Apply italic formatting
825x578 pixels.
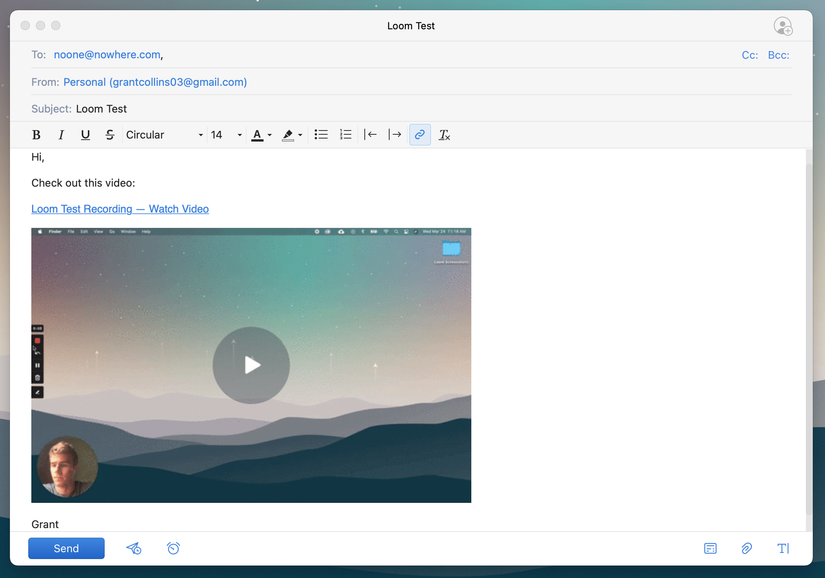(x=61, y=134)
